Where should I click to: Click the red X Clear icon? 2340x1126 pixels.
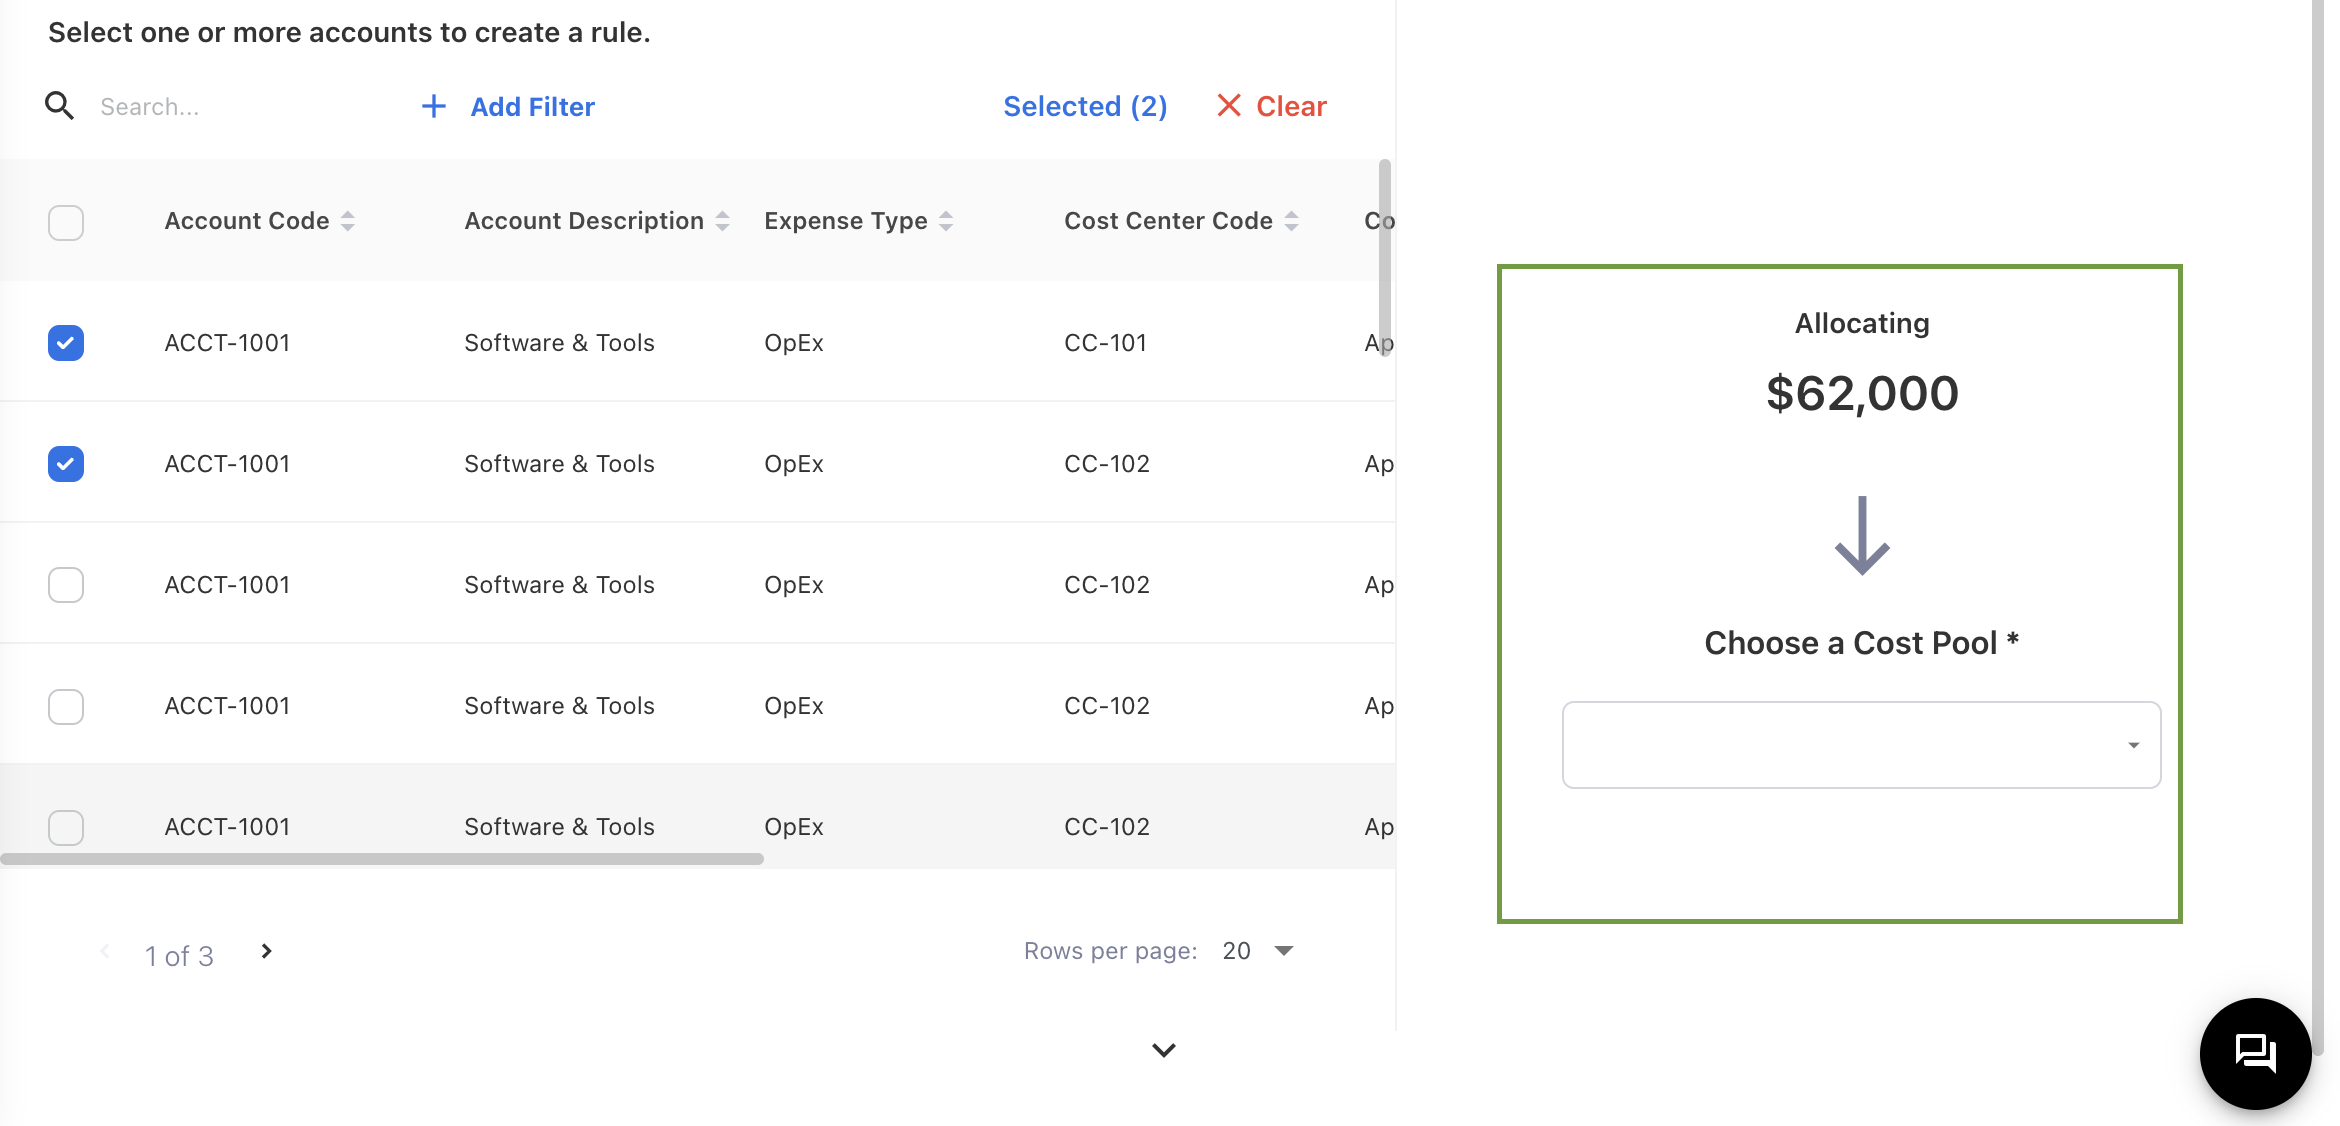click(1228, 106)
